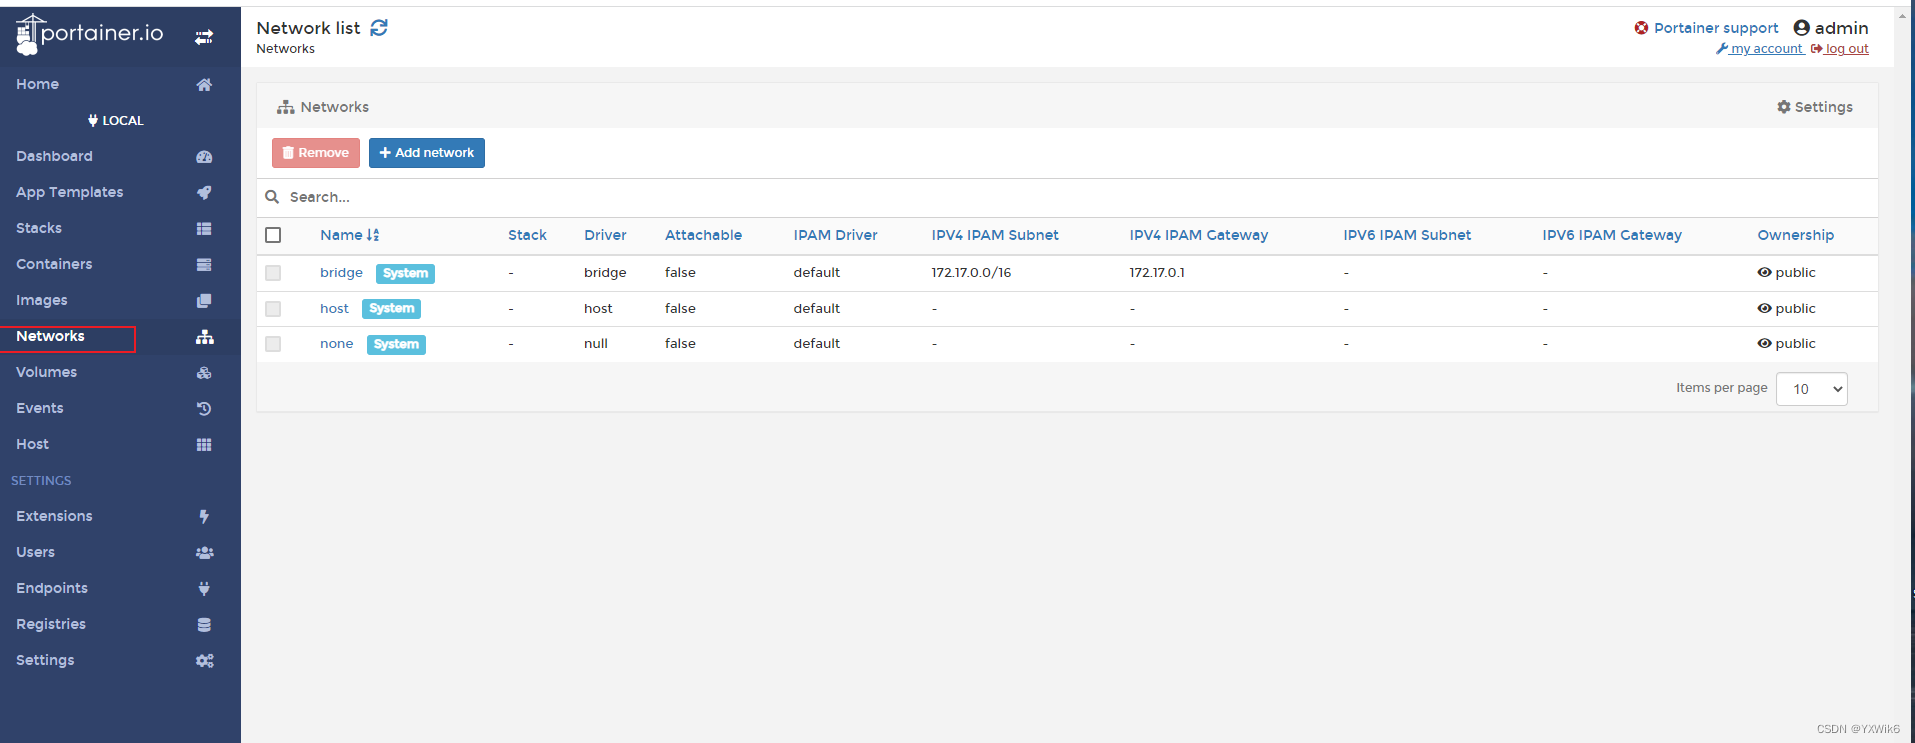Sort by the Driver column header

point(605,235)
